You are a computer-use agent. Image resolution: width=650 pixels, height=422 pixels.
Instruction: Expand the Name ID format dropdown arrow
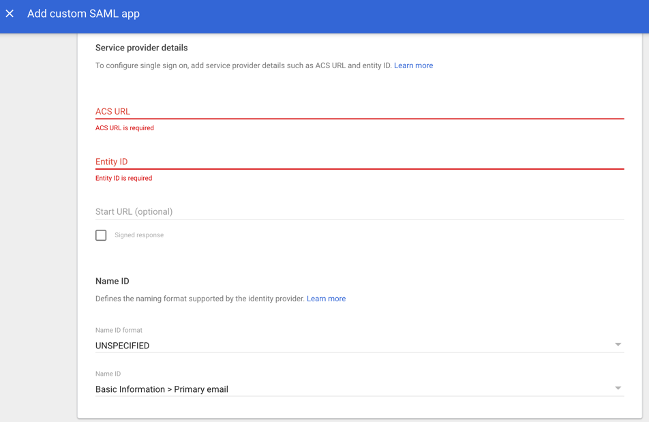pos(618,344)
